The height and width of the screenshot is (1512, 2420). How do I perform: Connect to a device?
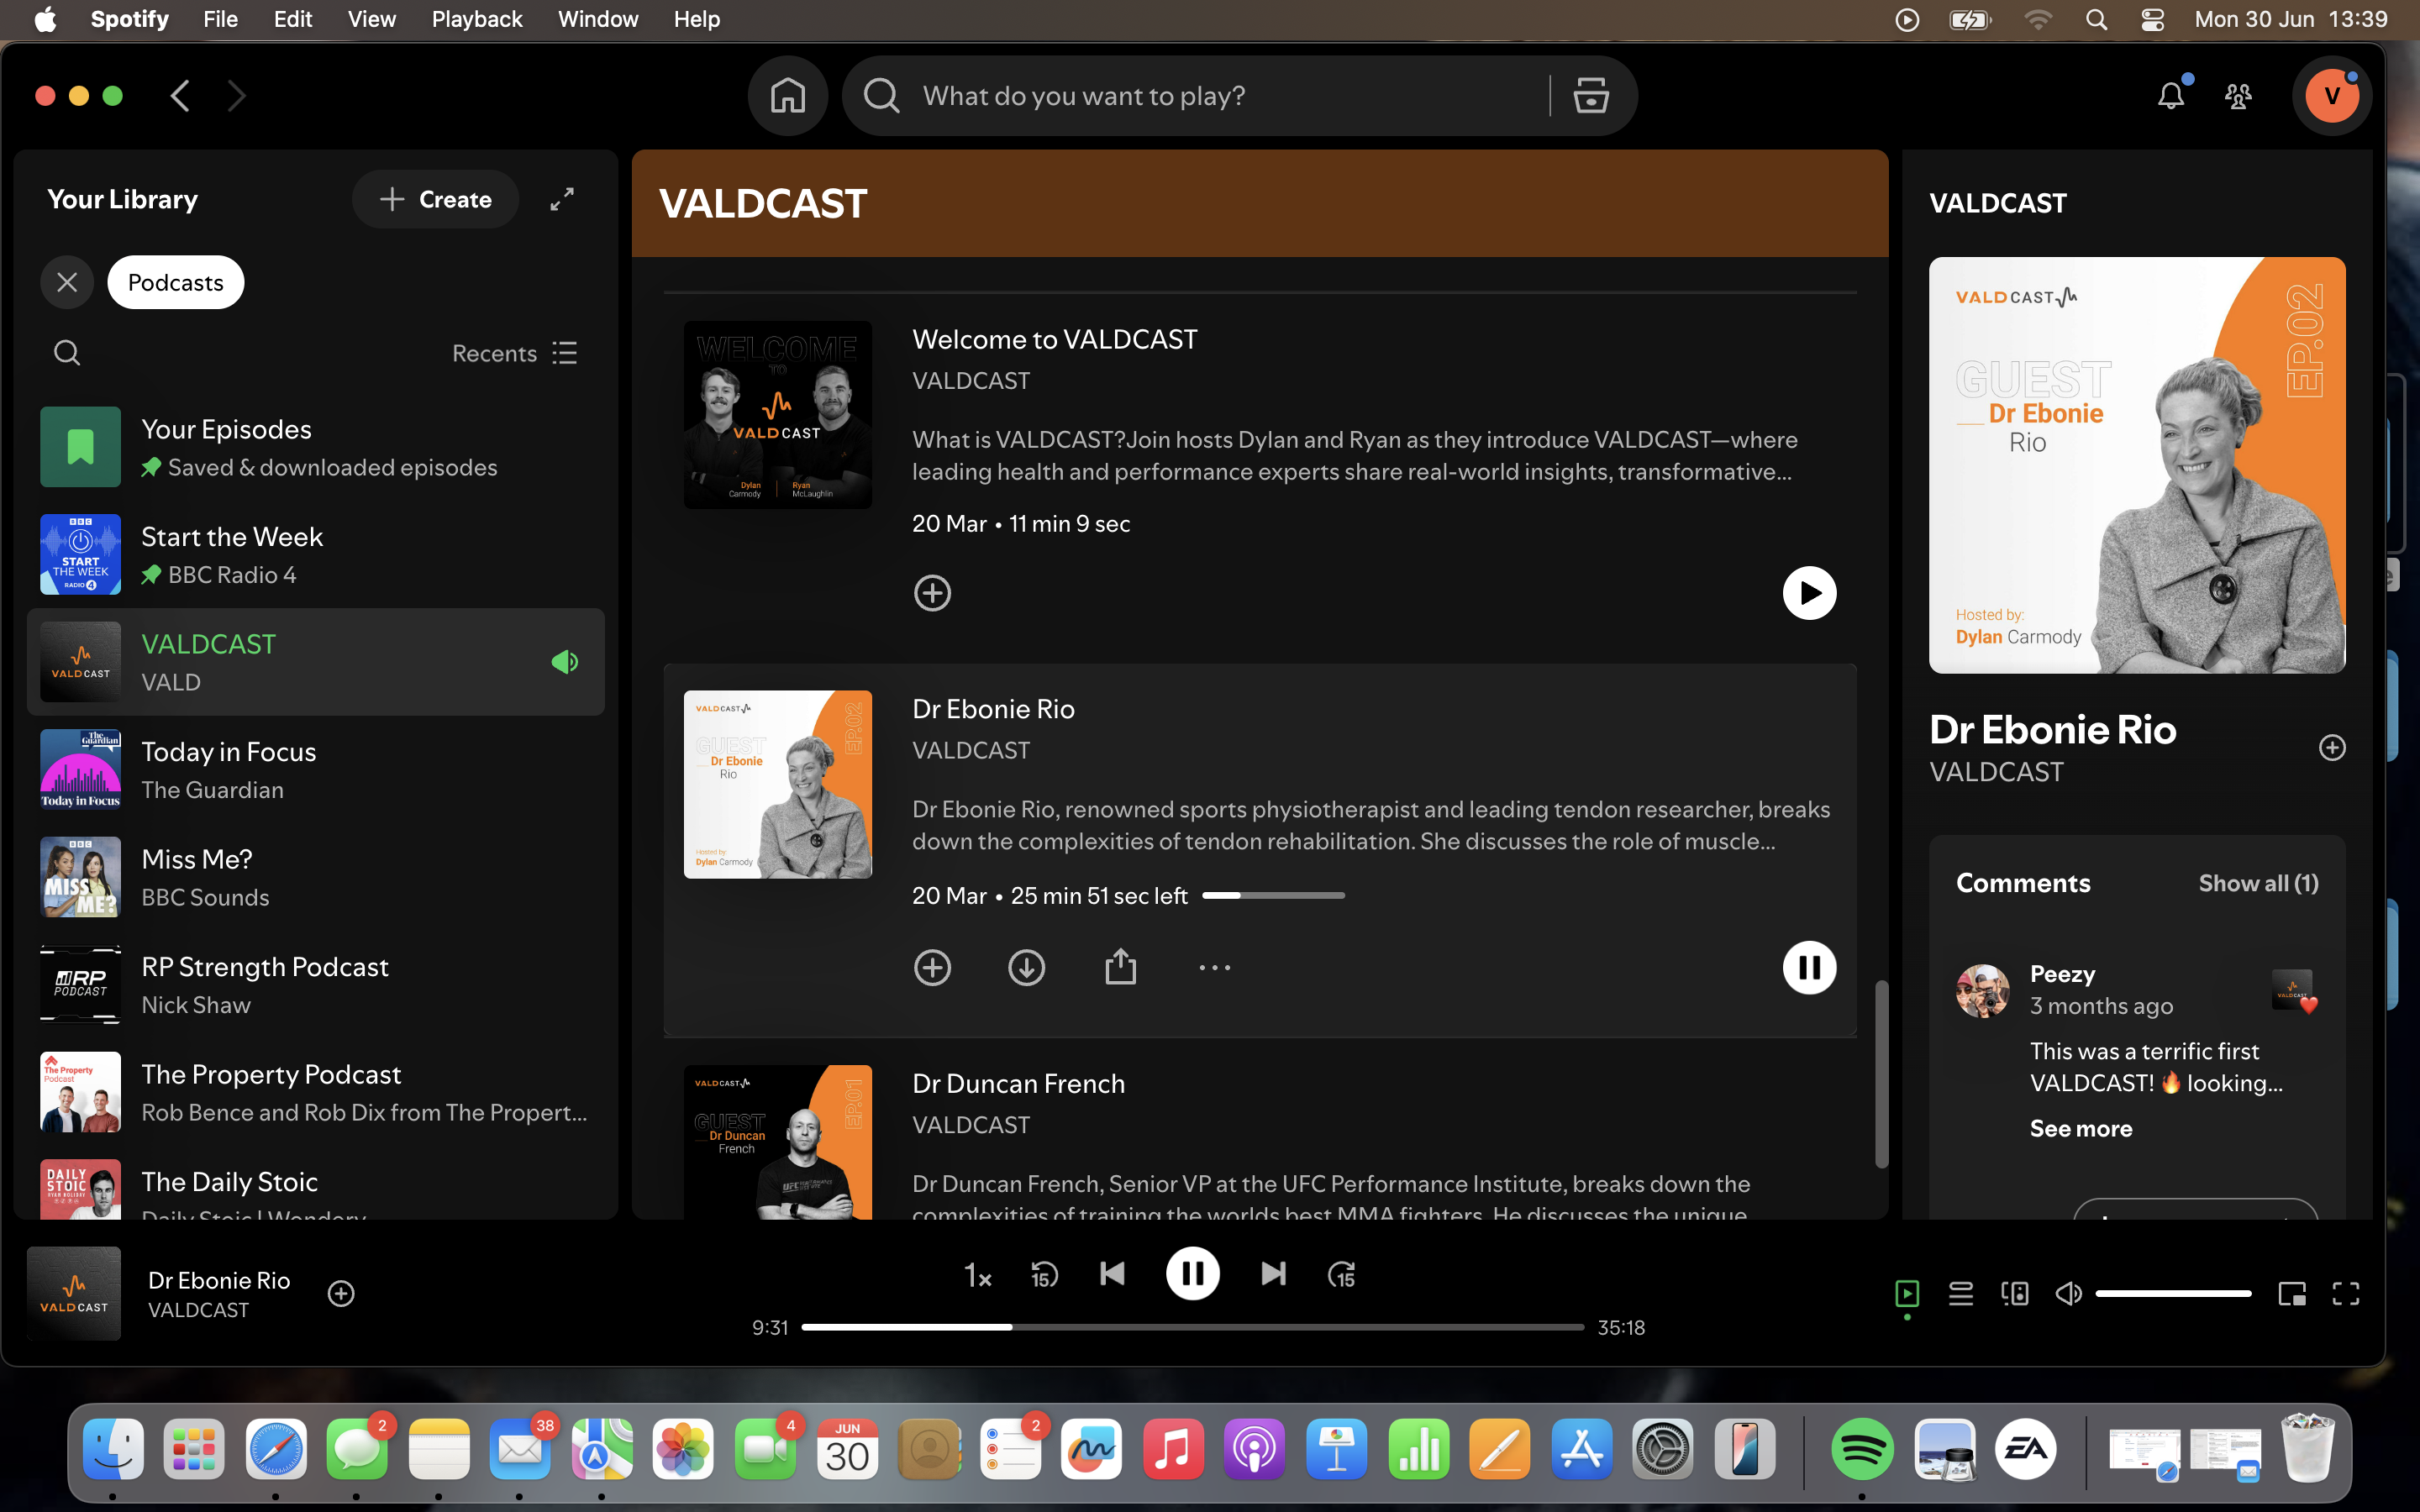coord(2015,1293)
